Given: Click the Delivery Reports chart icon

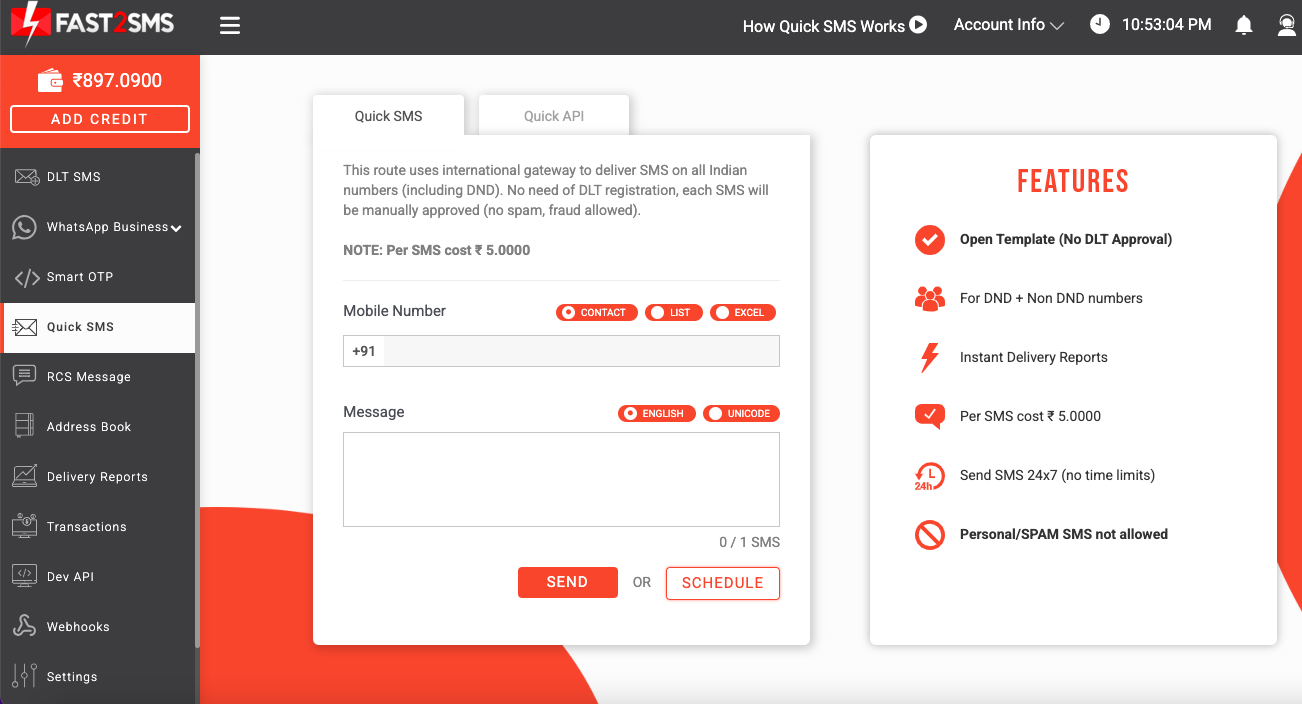Looking at the screenshot, I should (x=25, y=476).
